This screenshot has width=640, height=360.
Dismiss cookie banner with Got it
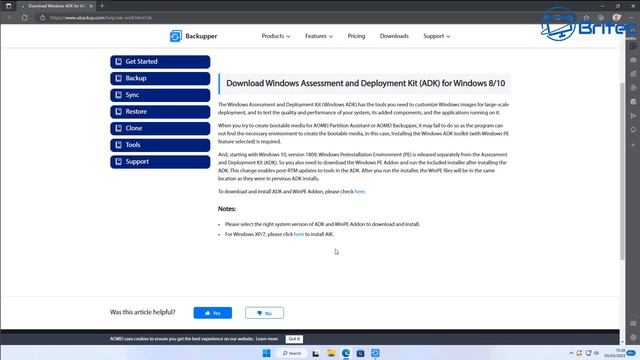[294, 339]
